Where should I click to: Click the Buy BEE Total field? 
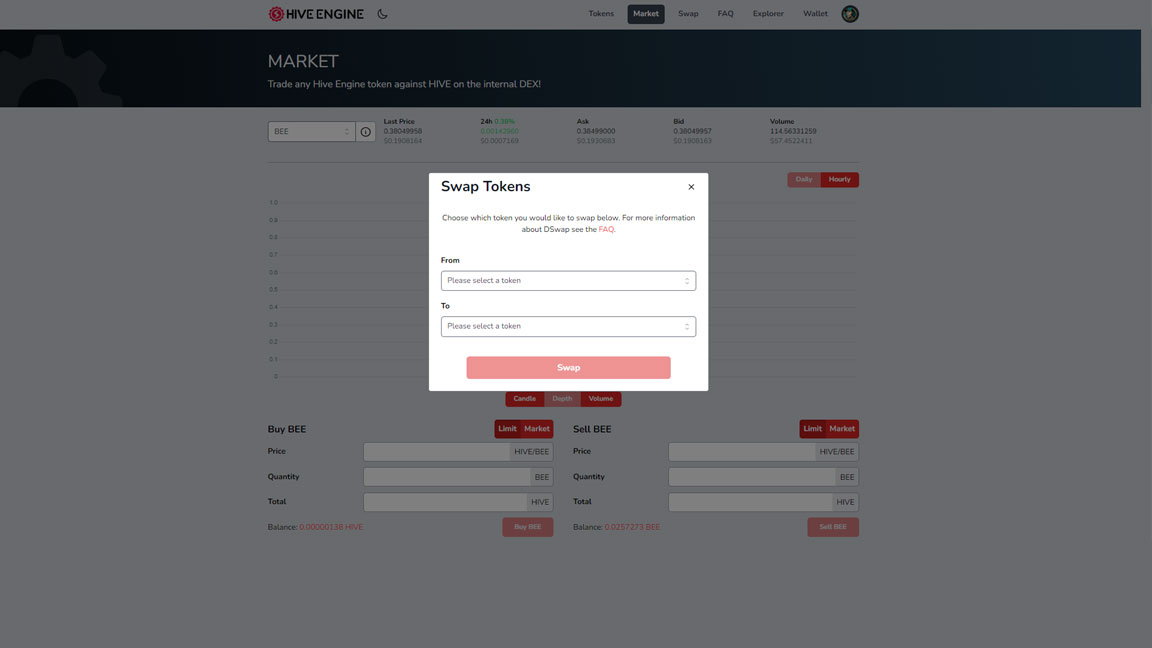(x=445, y=502)
